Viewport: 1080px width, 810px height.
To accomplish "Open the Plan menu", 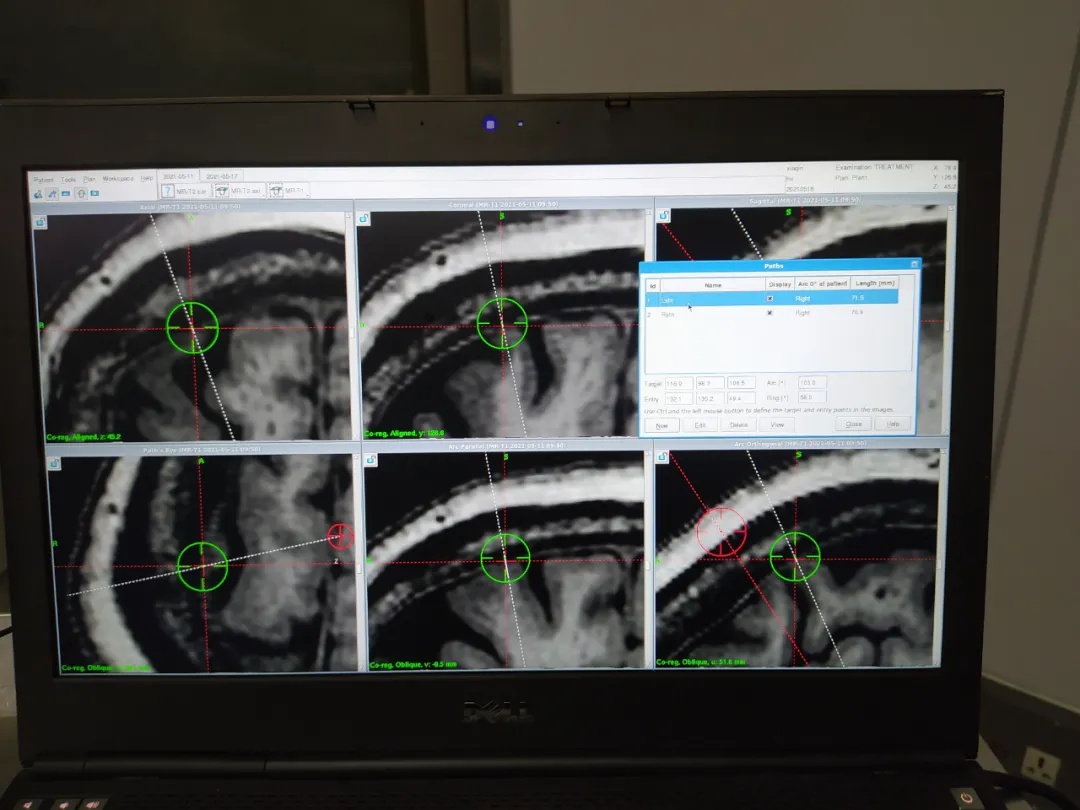I will coord(90,179).
